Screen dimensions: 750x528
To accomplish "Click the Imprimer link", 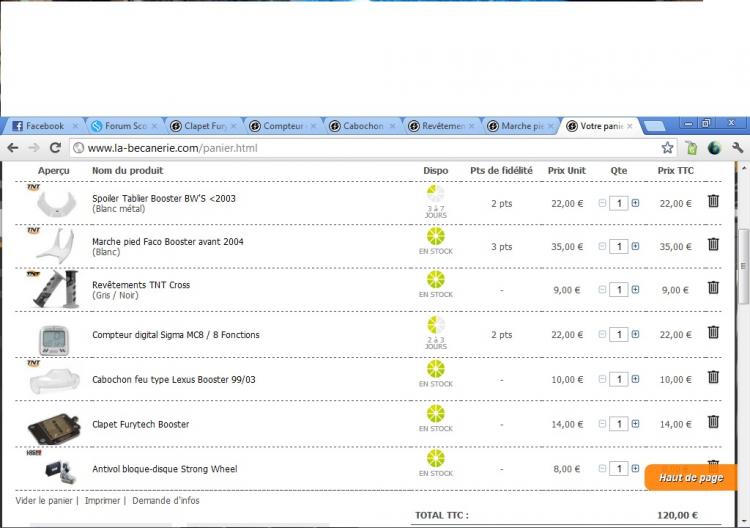I will pyautogui.click(x=102, y=500).
